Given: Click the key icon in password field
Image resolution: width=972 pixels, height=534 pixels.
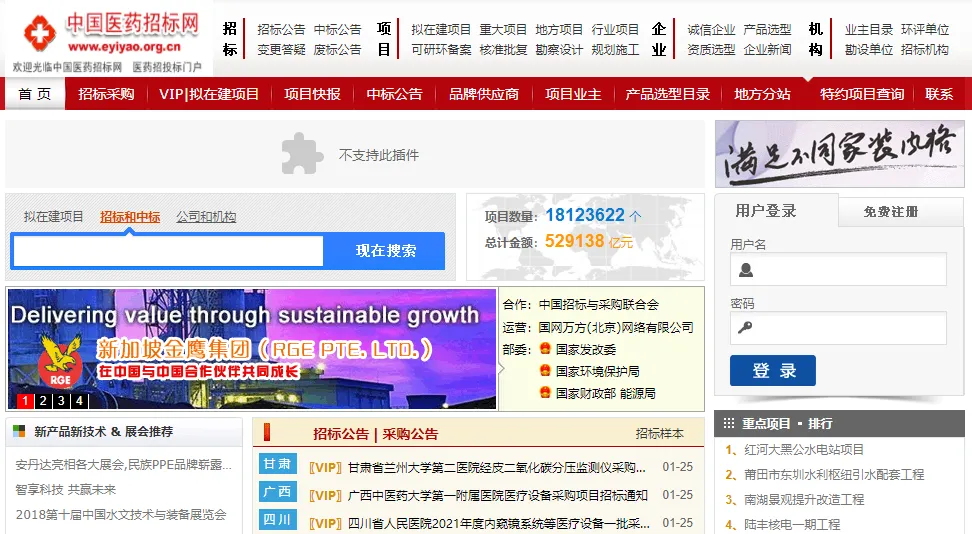Looking at the screenshot, I should pyautogui.click(x=746, y=328).
